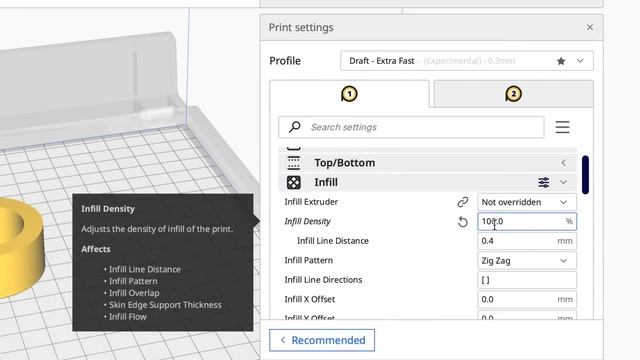Click the Profile label
This screenshot has width=640, height=360.
pos(285,61)
